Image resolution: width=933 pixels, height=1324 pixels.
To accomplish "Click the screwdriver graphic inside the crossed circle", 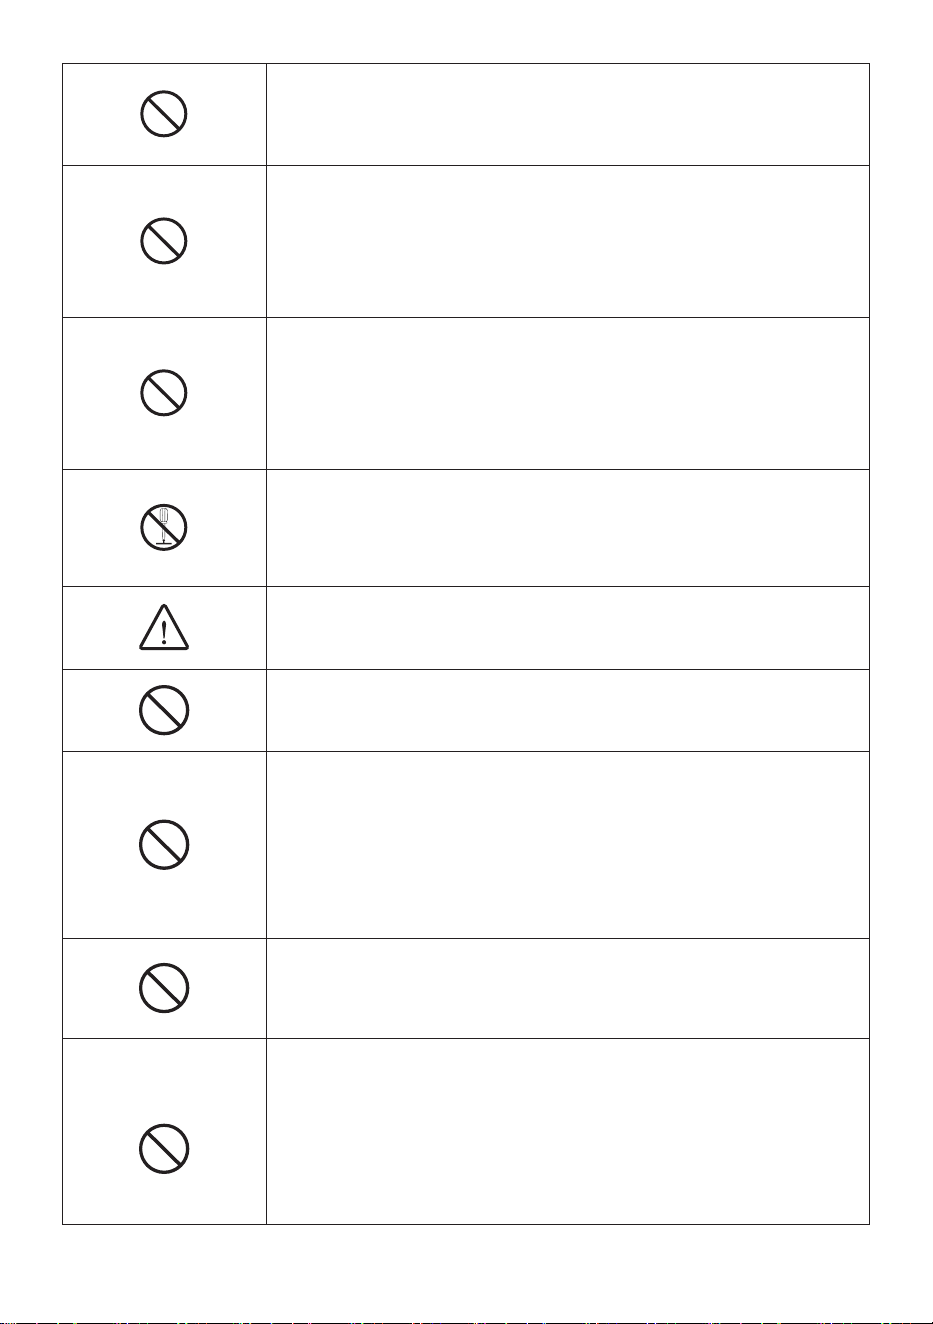I will (163, 526).
